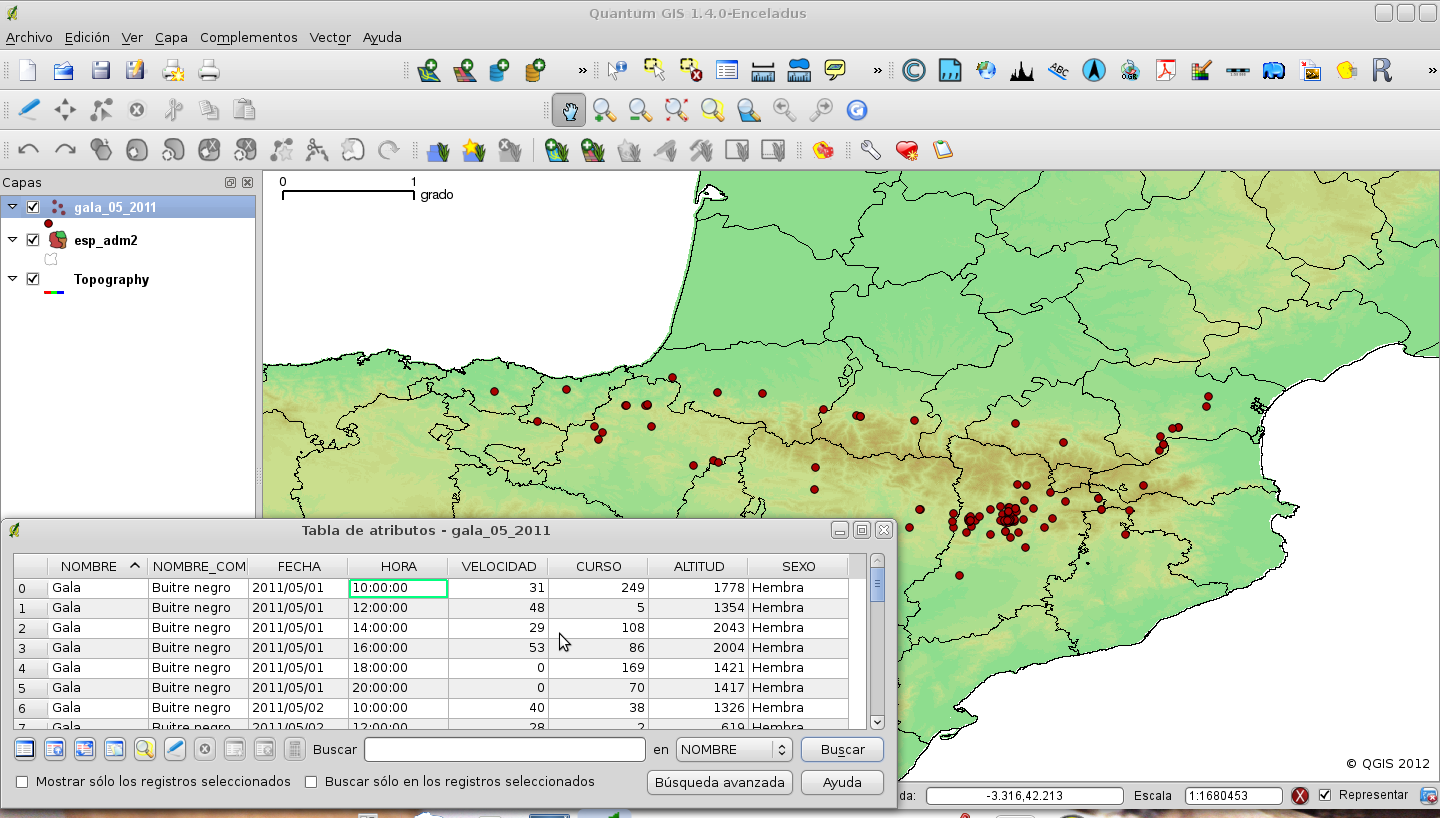Screen dimensions: 1440x818
Task: Click the R plugin icon
Action: click(1382, 70)
